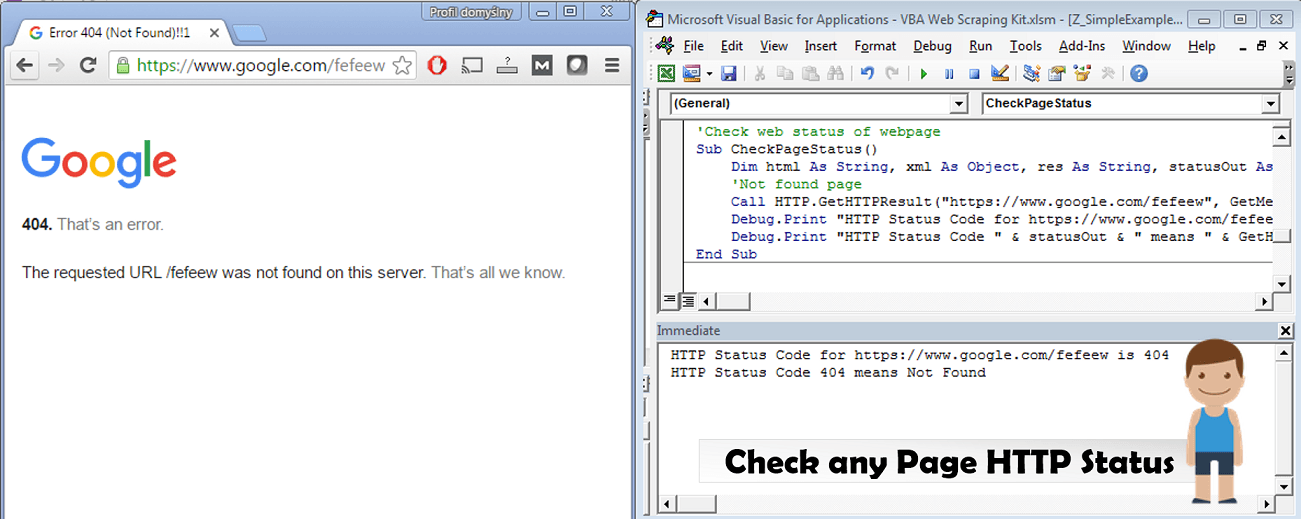Screen dimensions: 1301x519
Task: Open the Help menu in VBA editor
Action: click(x=1202, y=46)
